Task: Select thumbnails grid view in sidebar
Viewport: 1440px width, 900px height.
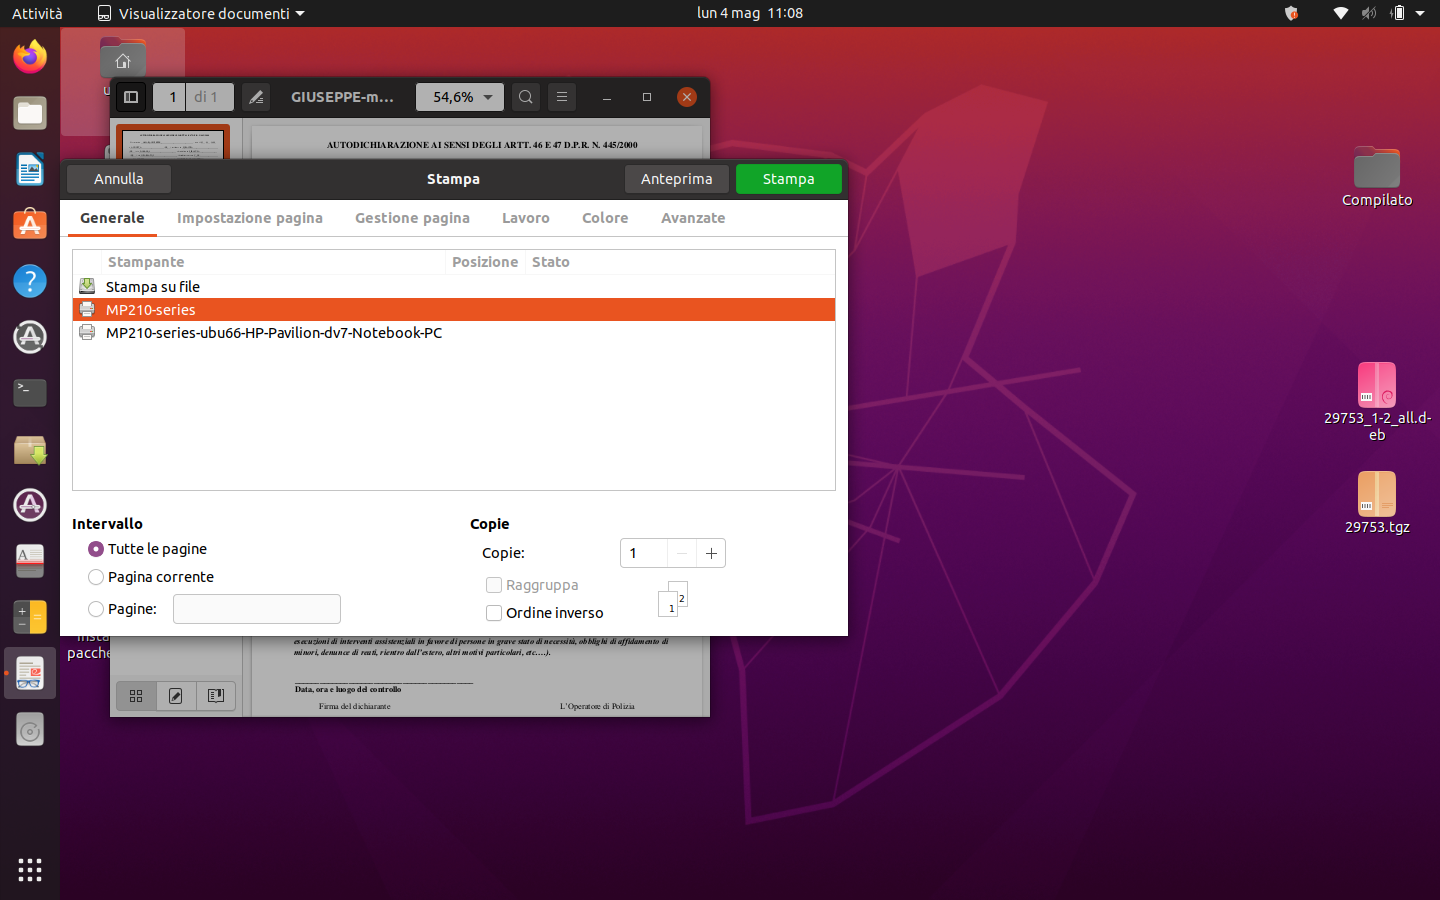Action: click(136, 696)
